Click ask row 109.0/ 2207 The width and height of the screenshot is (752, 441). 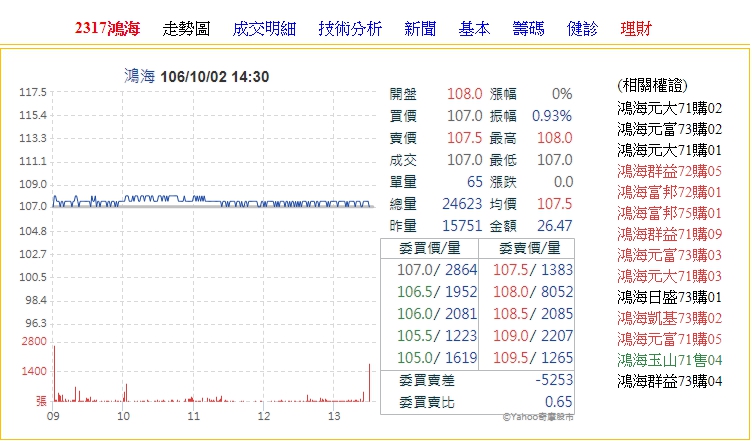pos(533,336)
